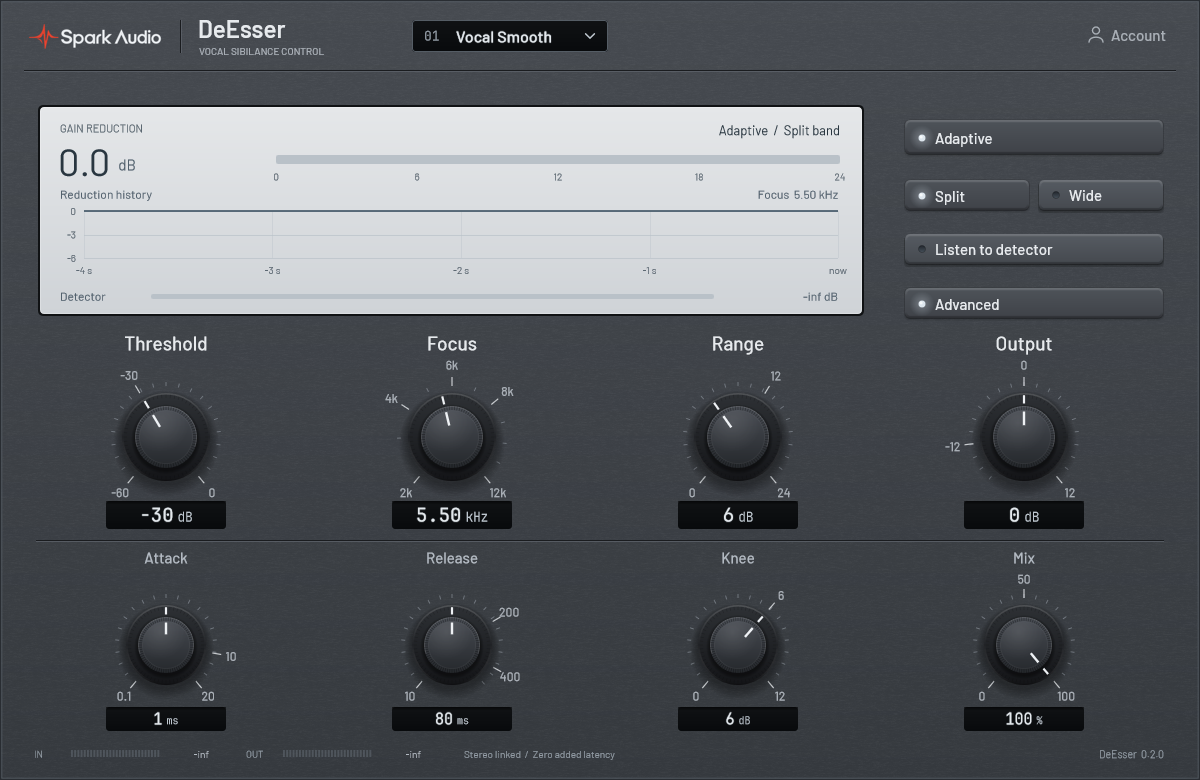Screen dimensions: 1200x780
Task: Click the Threshold knob
Action: click(166, 438)
